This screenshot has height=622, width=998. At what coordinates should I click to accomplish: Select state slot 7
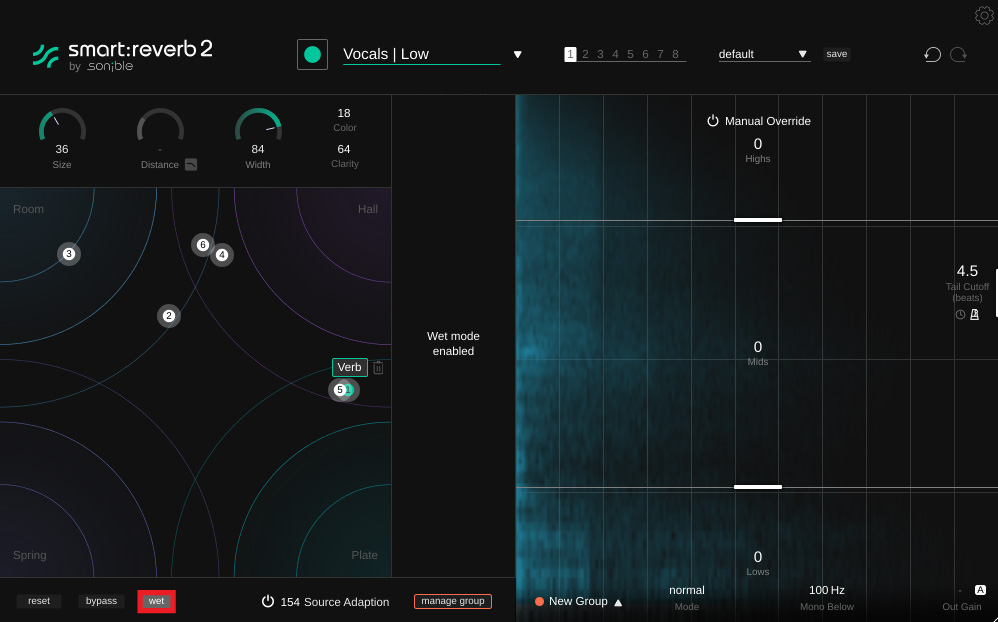[x=660, y=54]
